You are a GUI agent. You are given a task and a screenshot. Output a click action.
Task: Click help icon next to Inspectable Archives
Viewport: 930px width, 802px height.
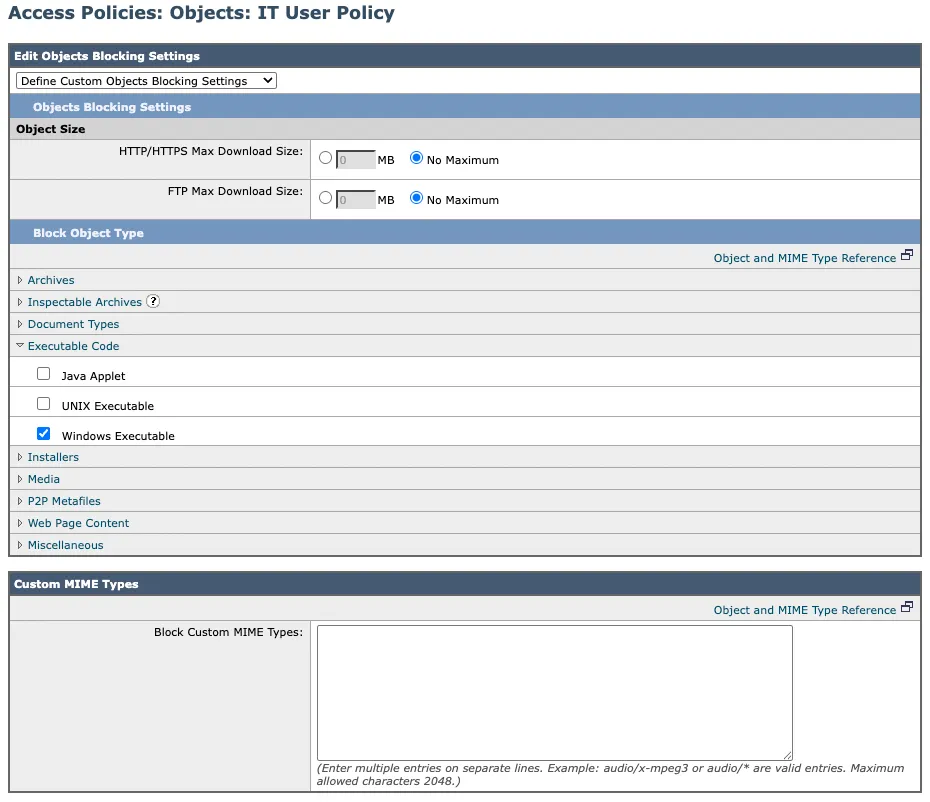[x=153, y=301]
